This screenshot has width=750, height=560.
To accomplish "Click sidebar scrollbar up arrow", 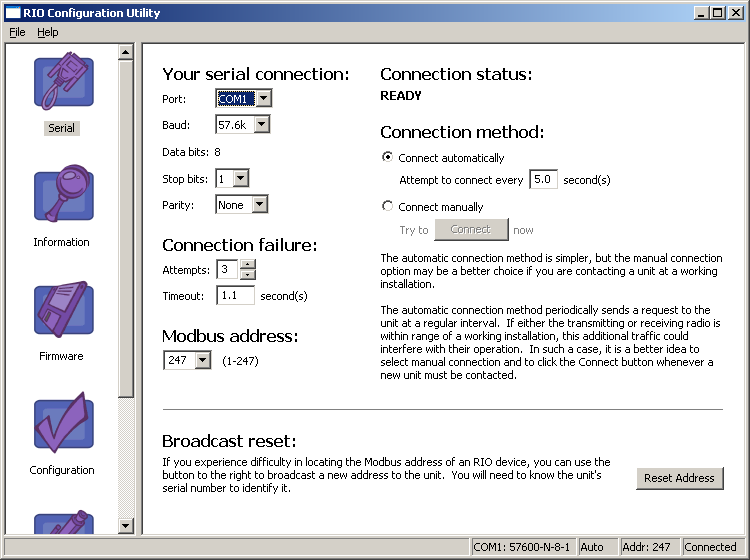I will coord(126,52).
